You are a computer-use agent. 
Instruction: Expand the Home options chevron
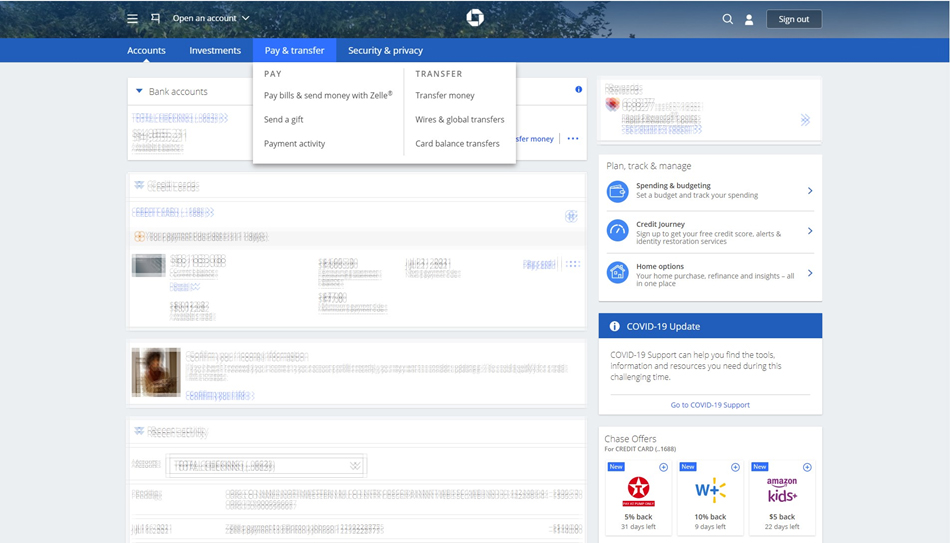click(x=810, y=273)
